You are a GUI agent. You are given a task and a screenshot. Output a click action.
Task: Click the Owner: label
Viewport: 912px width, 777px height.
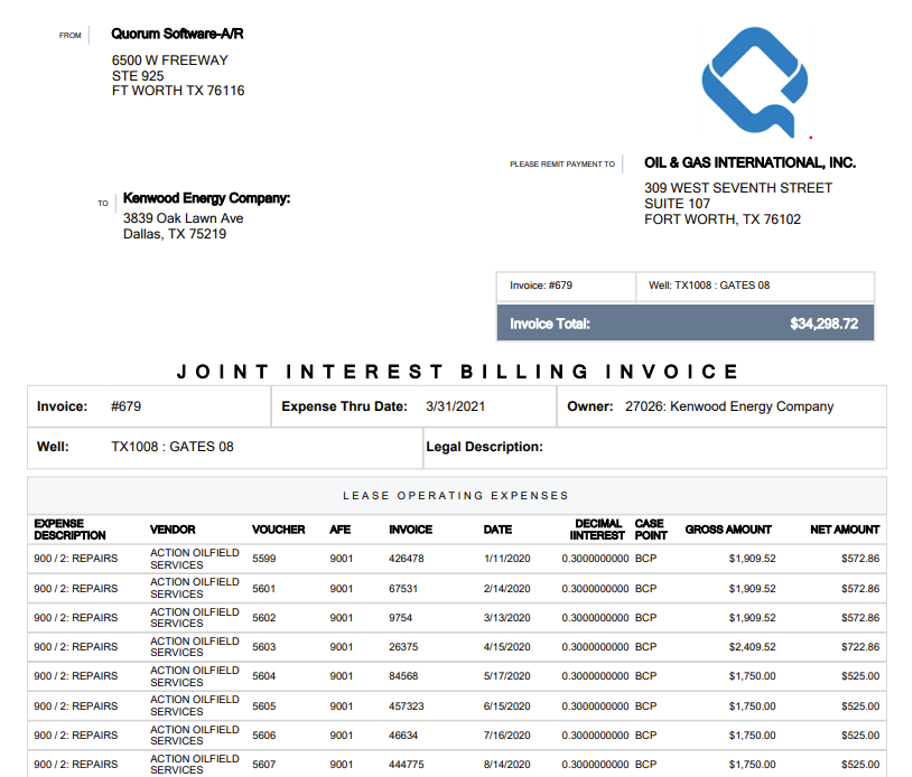click(x=590, y=407)
